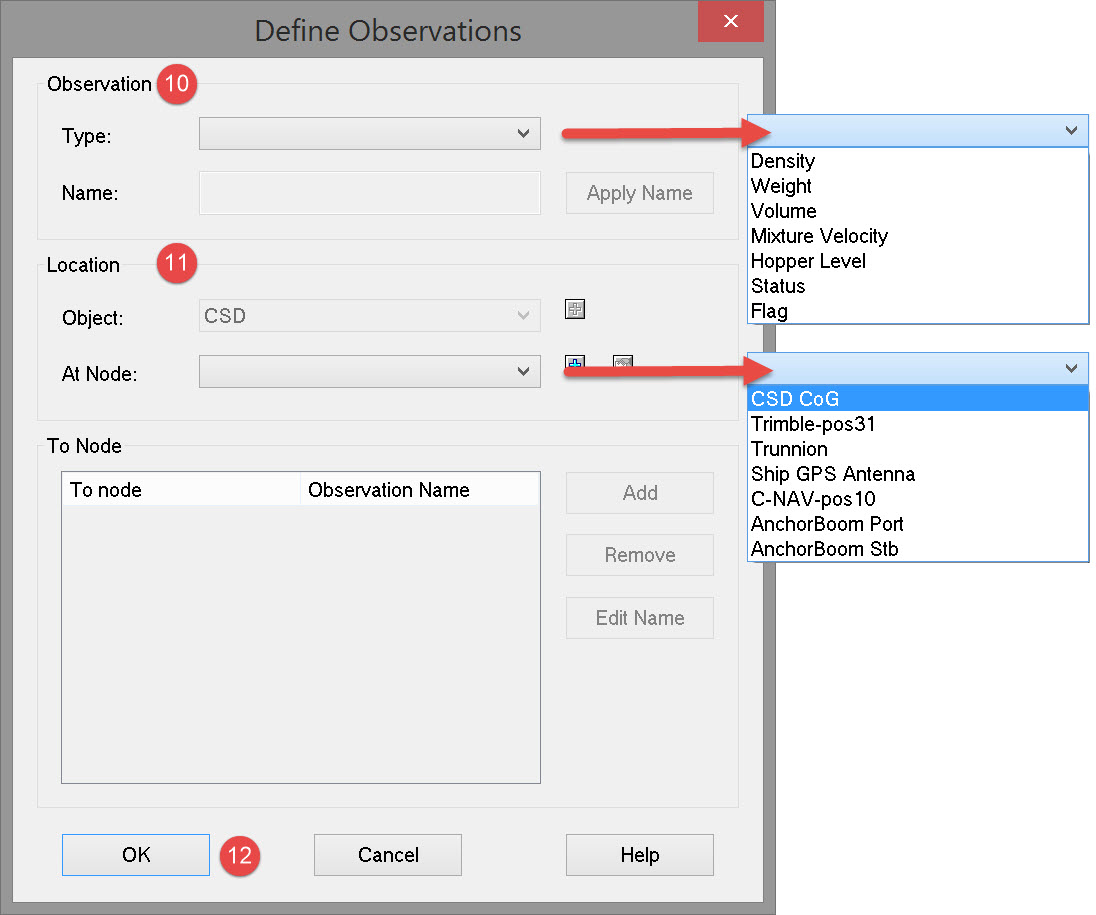Click the 'Observation Name' column header
Image resolution: width=1096 pixels, height=915 pixels.
(x=420, y=489)
